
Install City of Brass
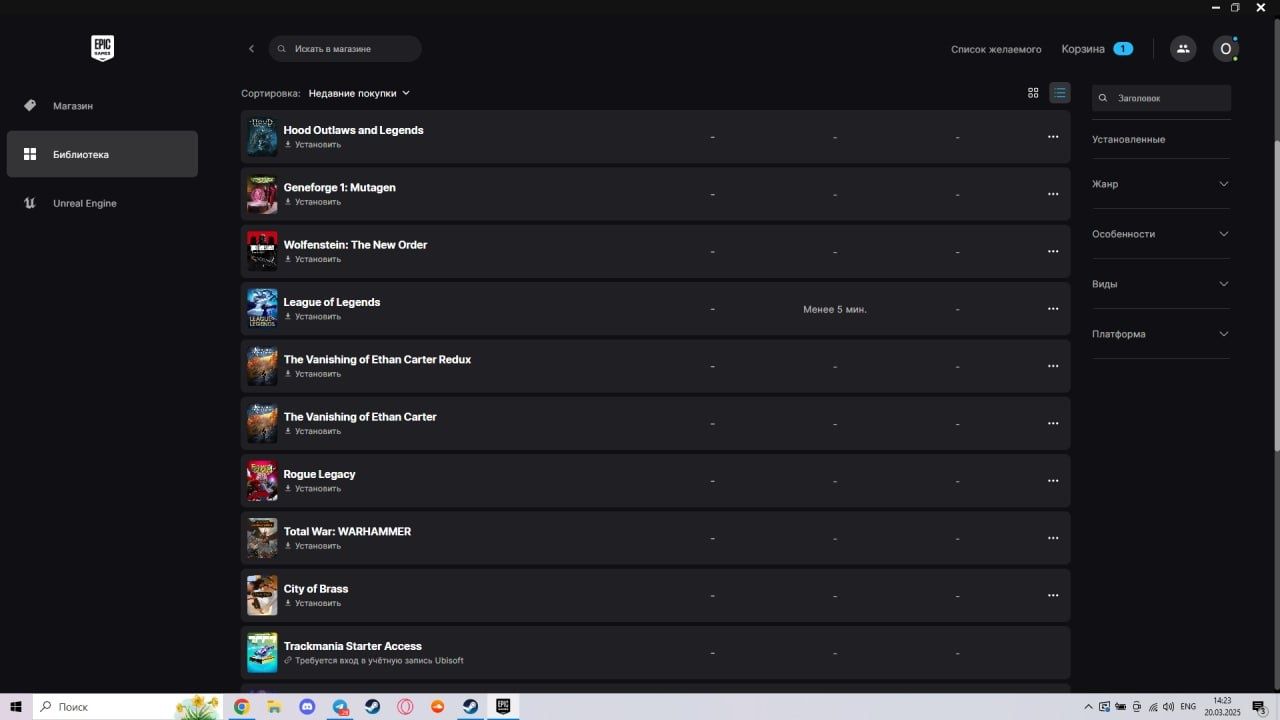pyautogui.click(x=313, y=603)
